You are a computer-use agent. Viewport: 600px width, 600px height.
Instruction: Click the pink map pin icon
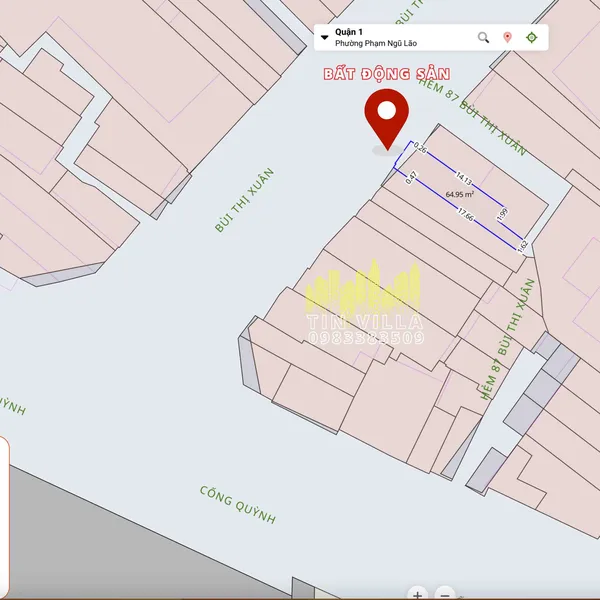507,38
